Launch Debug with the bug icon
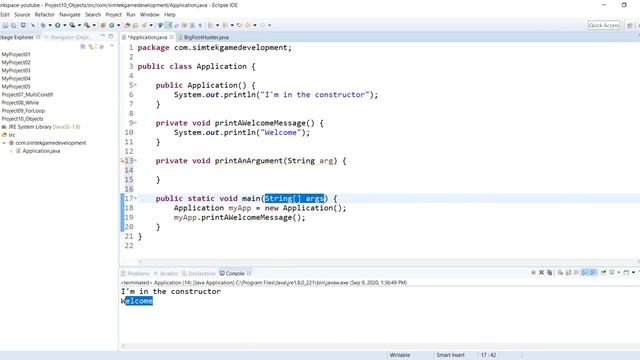 43,25
